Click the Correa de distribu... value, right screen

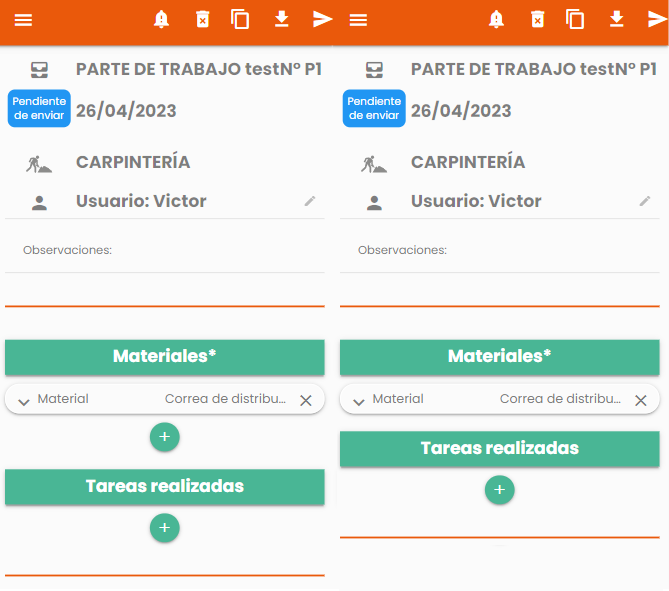click(560, 399)
